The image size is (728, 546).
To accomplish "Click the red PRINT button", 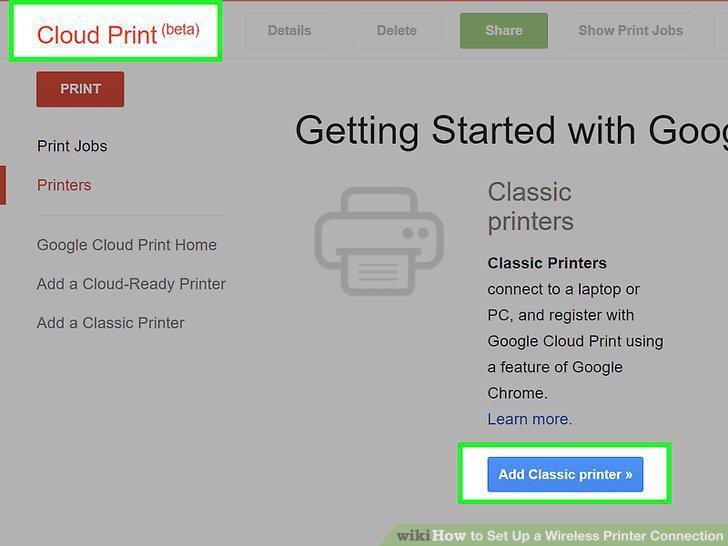I will [80, 89].
